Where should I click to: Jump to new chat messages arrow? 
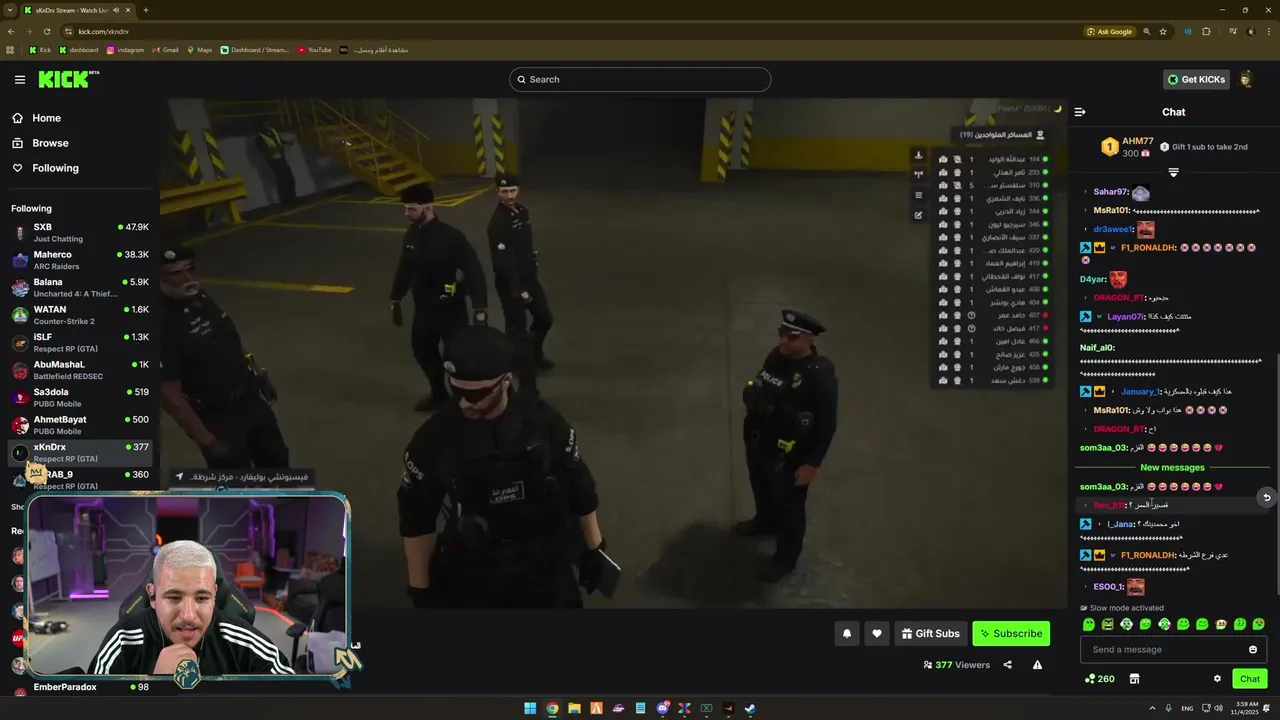[1266, 497]
